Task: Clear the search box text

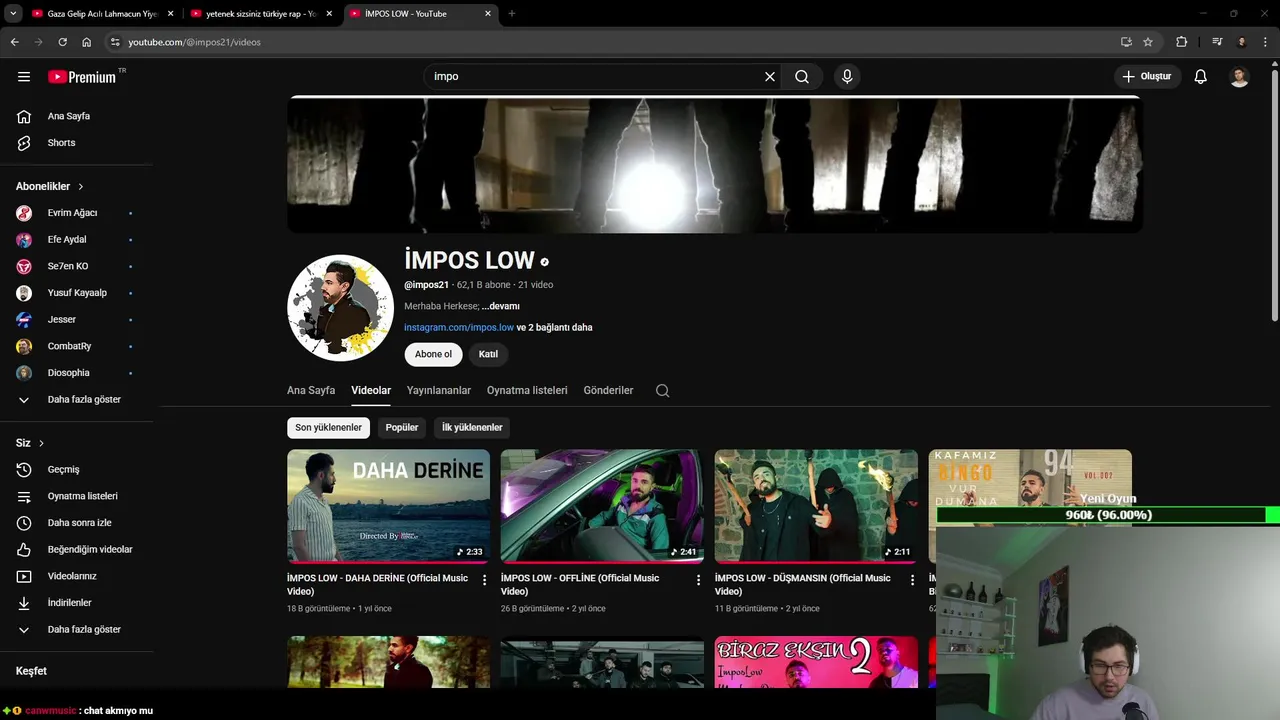Action: 770,76
